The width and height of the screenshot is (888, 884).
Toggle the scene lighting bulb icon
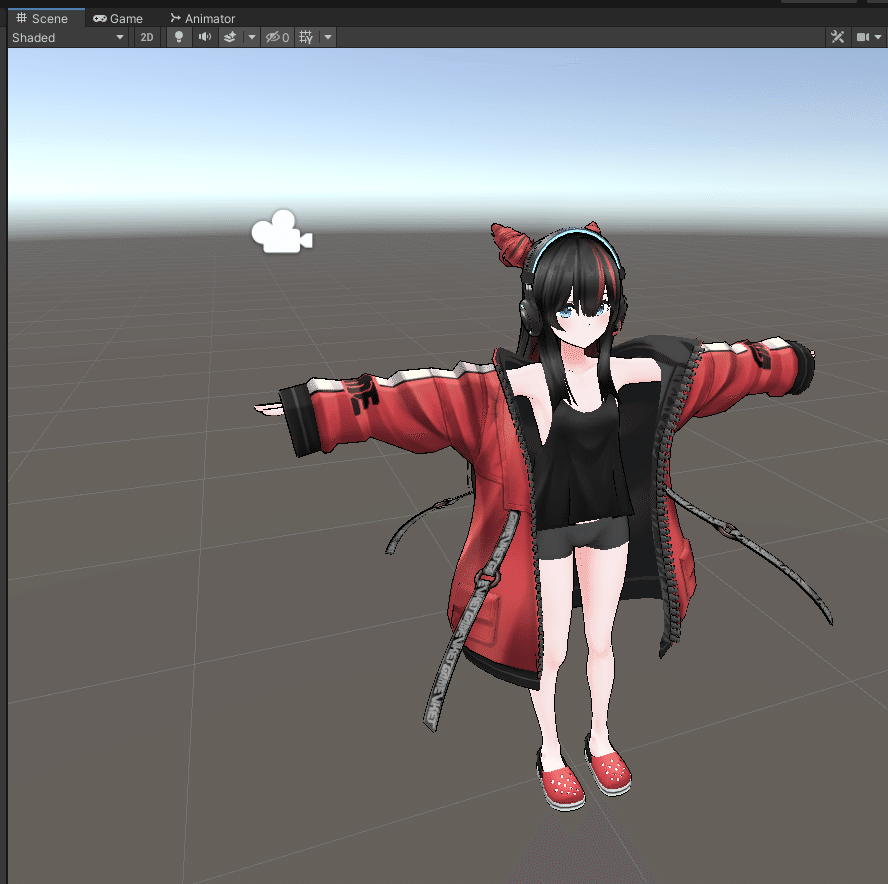click(x=179, y=37)
